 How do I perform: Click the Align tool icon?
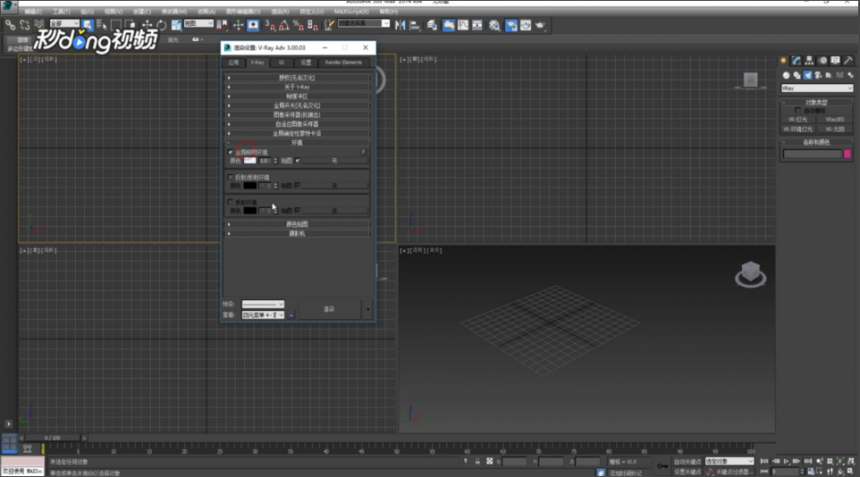[414, 25]
